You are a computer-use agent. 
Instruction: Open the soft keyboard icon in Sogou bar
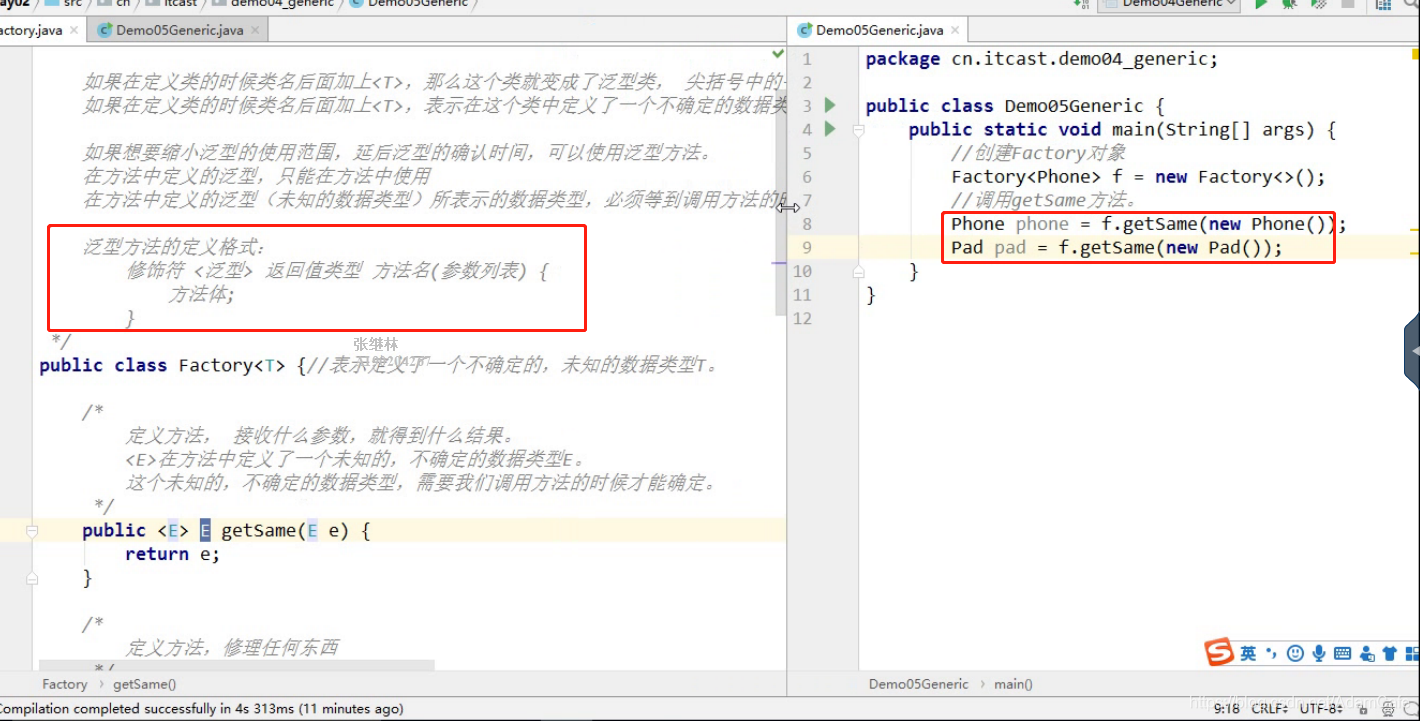1343,653
